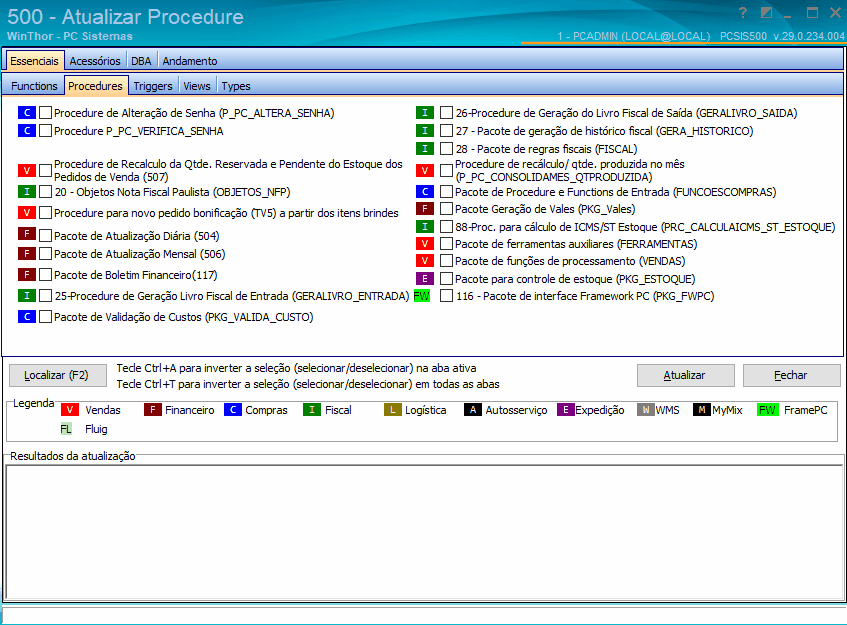Screen dimensions: 847x625
Task: Click the Vendas red V legend icon
Action: click(70, 410)
